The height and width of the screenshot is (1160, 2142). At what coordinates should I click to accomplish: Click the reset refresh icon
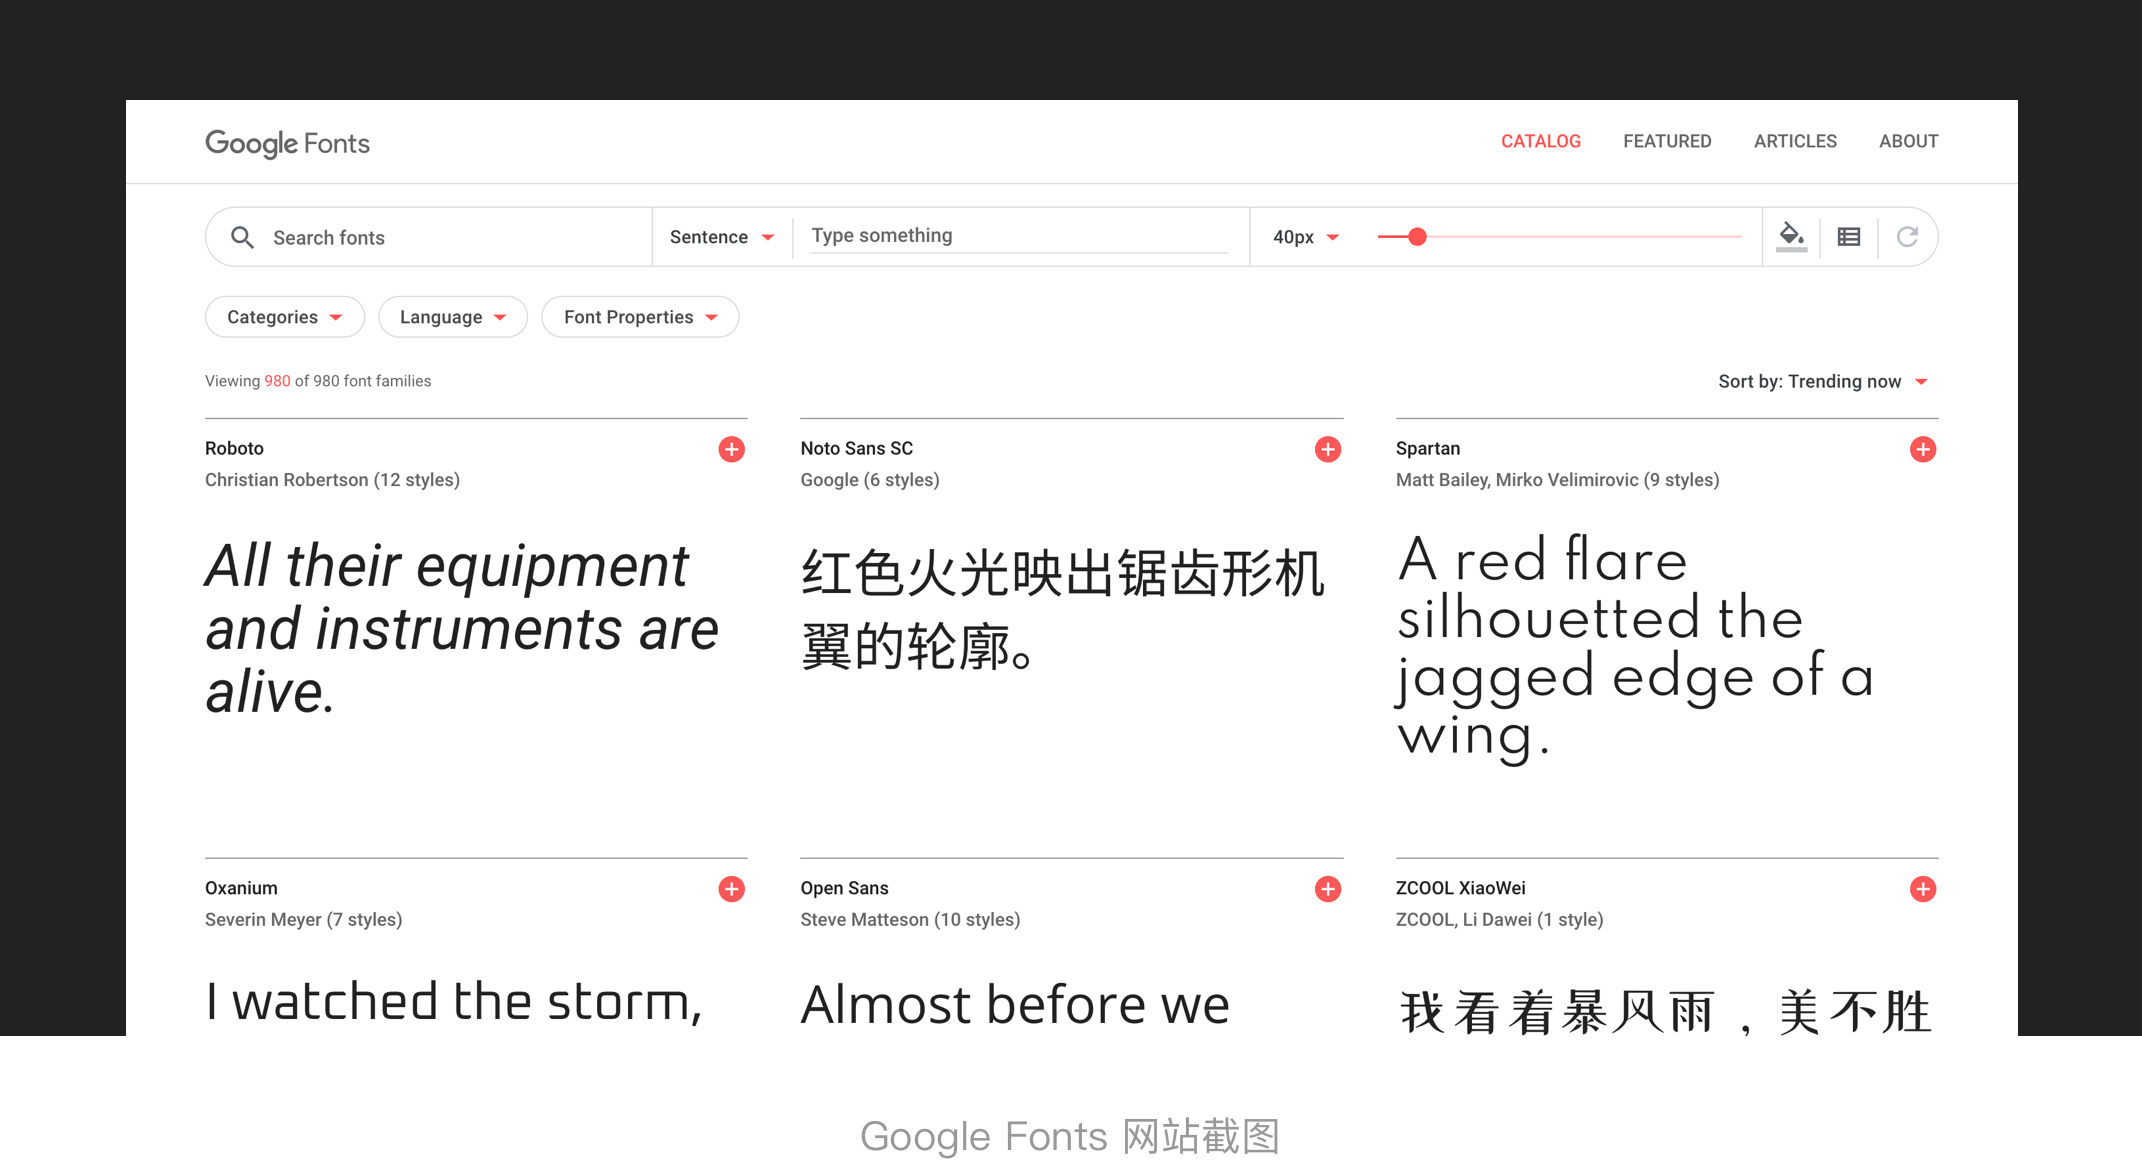[x=1907, y=237]
